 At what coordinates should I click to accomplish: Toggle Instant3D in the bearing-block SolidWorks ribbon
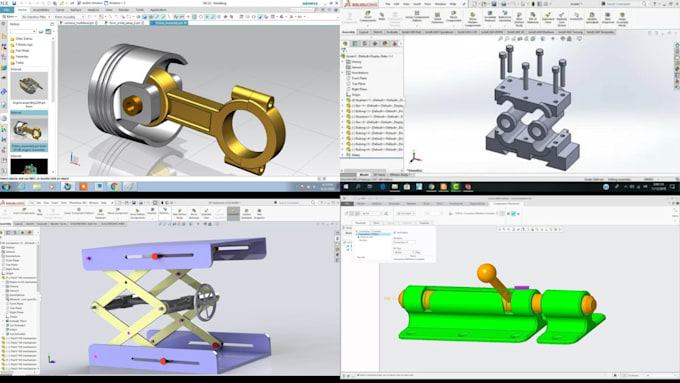click(576, 17)
